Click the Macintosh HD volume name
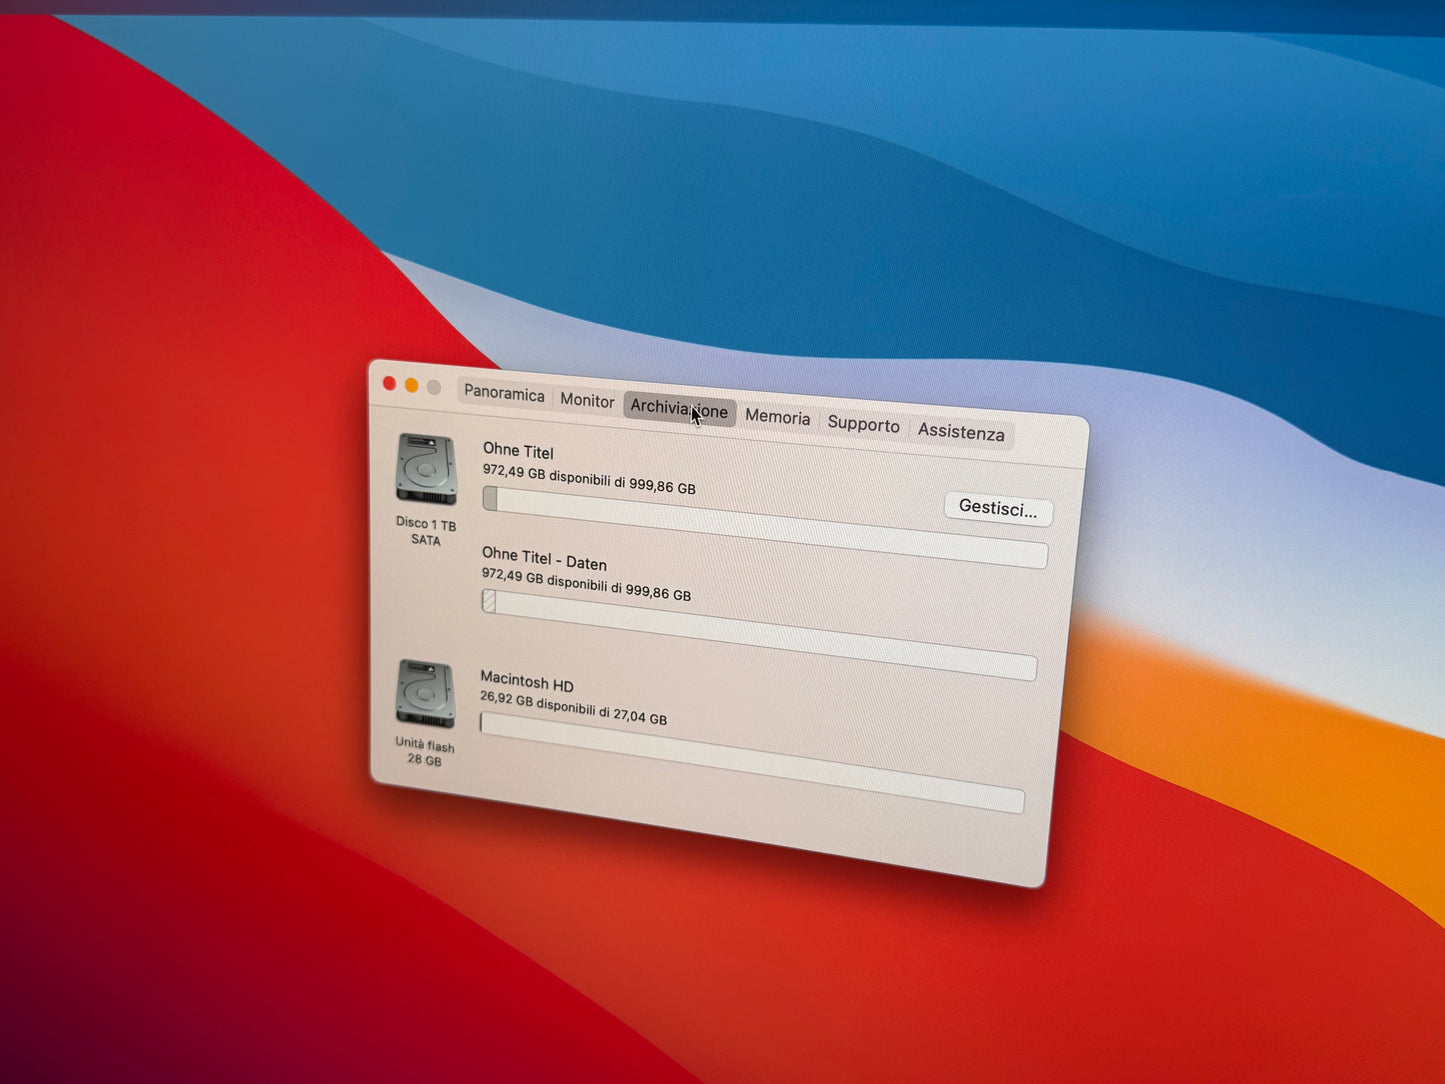1445x1084 pixels. click(527, 682)
